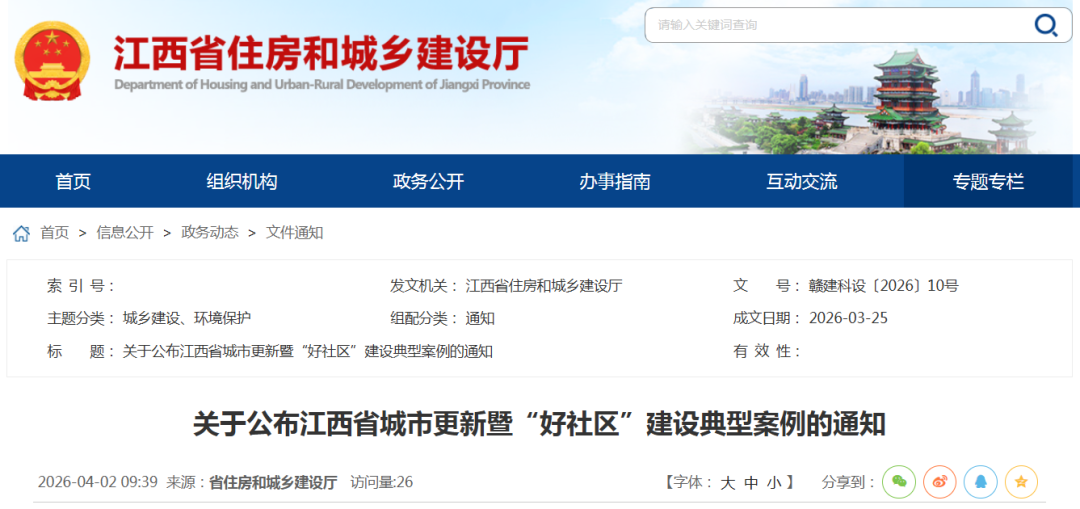Share to Qzone star icon

tap(1021, 482)
